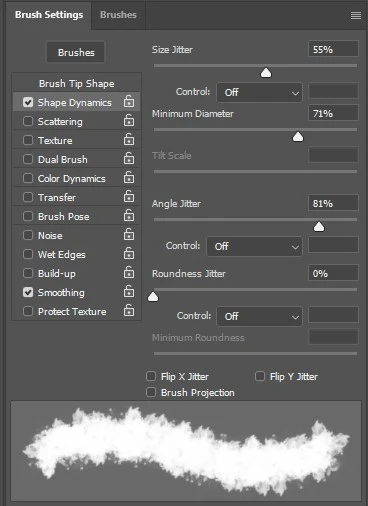Enable the Noise checkbox

coord(28,235)
